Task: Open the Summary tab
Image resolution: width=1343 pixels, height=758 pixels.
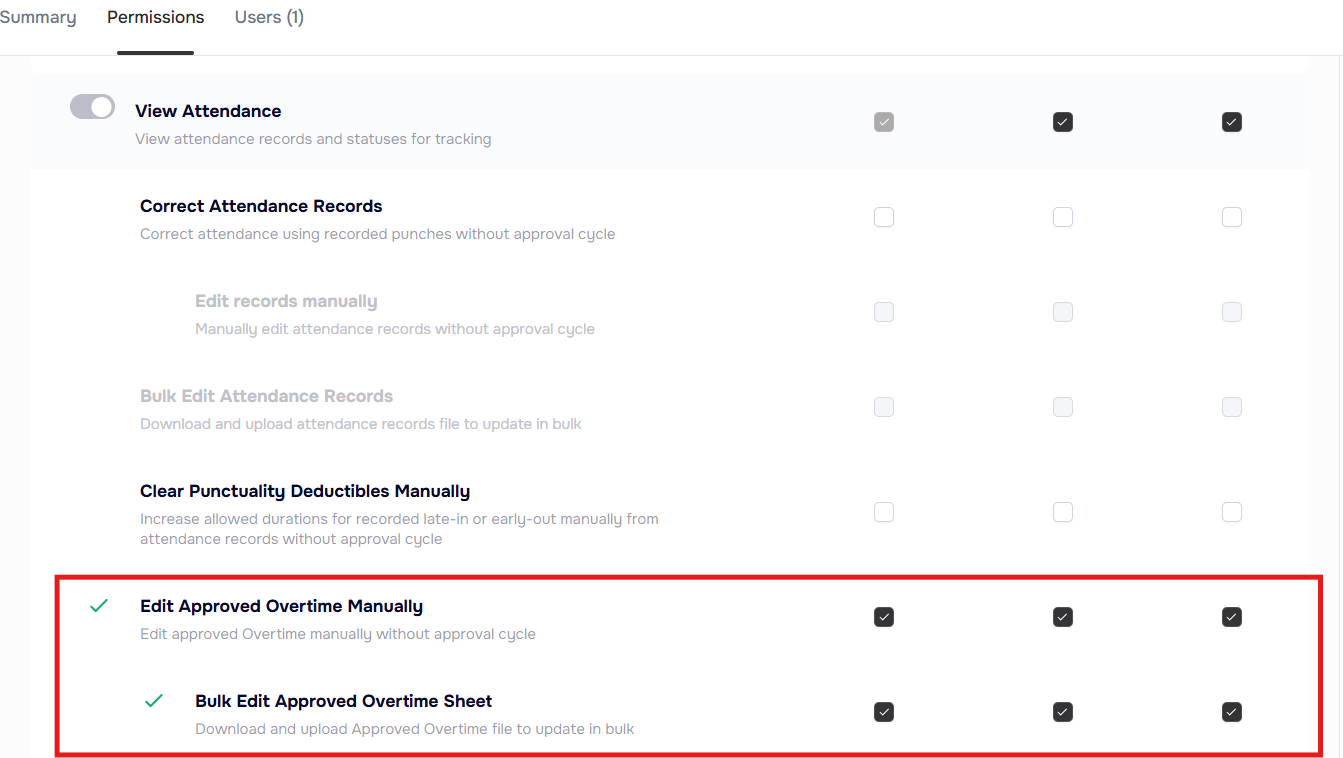Action: coord(38,17)
